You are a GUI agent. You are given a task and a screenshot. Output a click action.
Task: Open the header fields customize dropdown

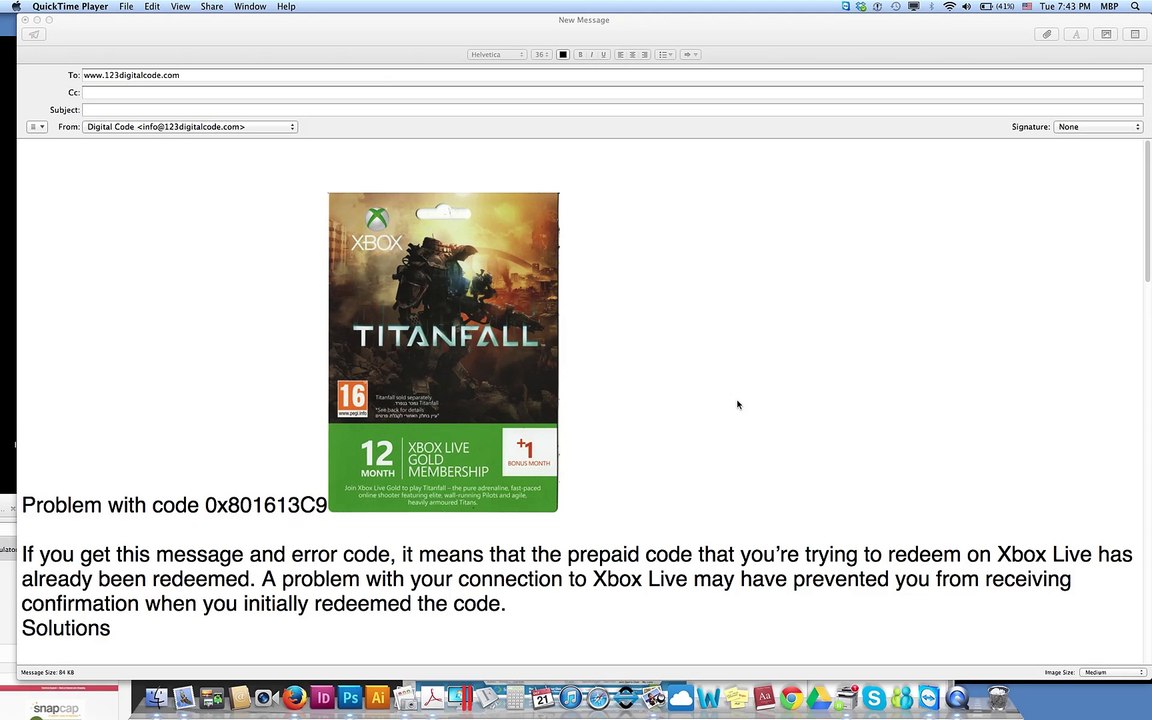[37, 127]
